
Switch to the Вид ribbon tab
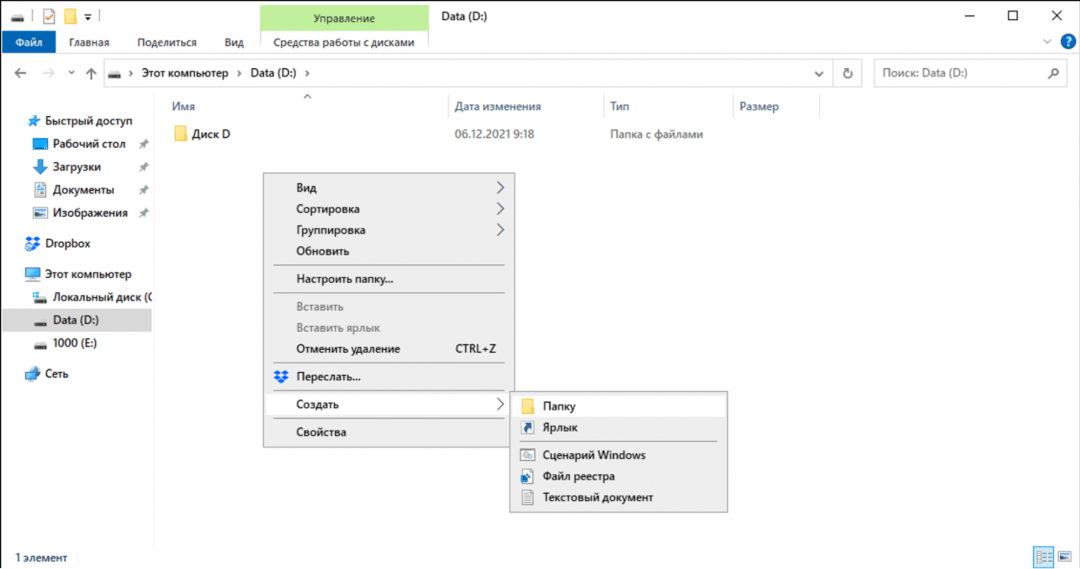click(234, 42)
